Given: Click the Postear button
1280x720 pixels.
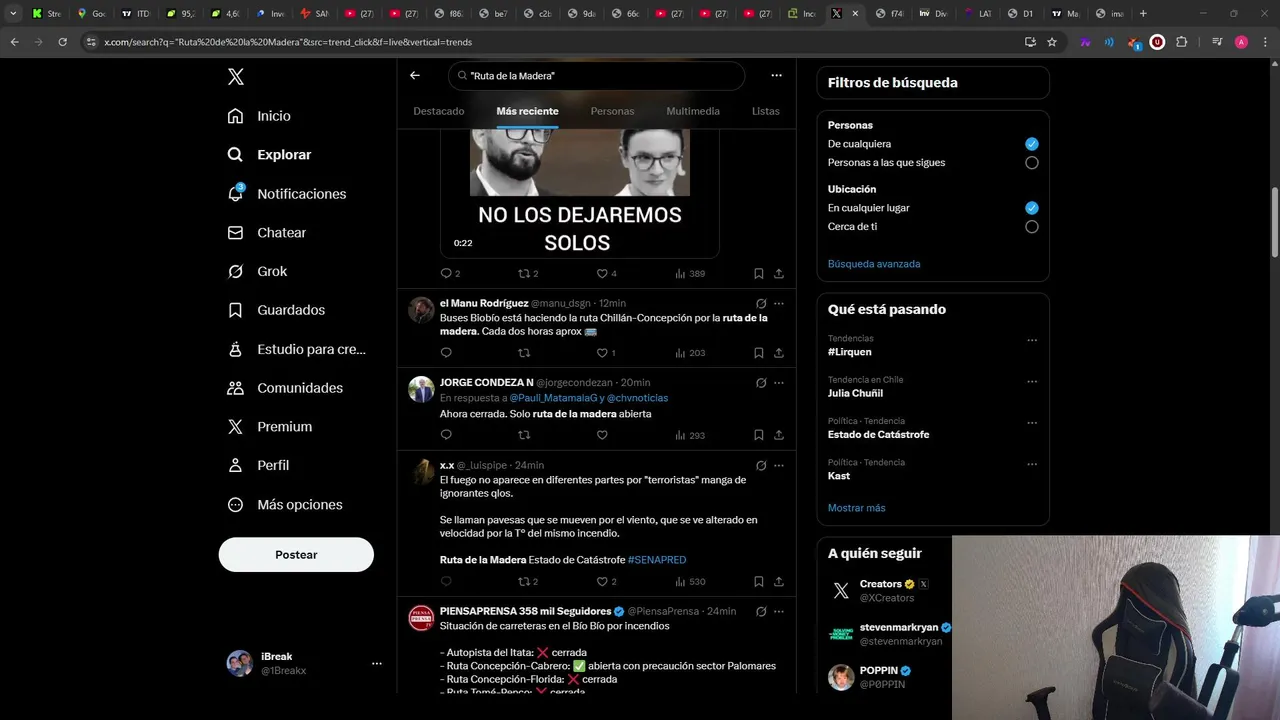Looking at the screenshot, I should coord(296,555).
